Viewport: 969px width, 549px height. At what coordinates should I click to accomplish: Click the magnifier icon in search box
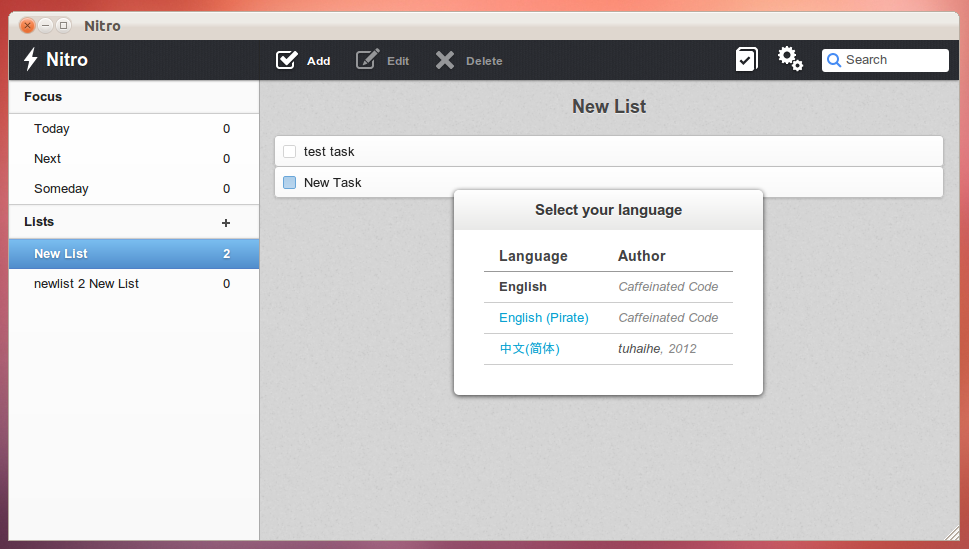point(834,60)
